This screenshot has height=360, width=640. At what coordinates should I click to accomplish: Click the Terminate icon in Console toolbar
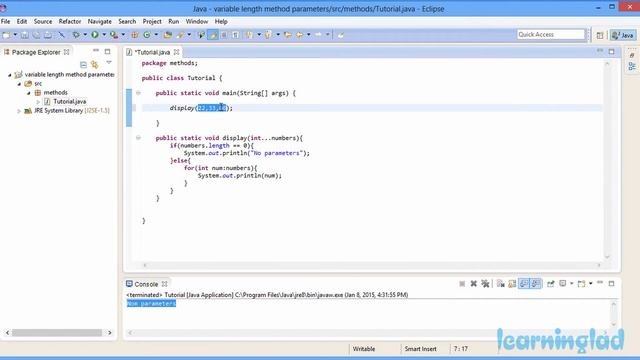462,284
